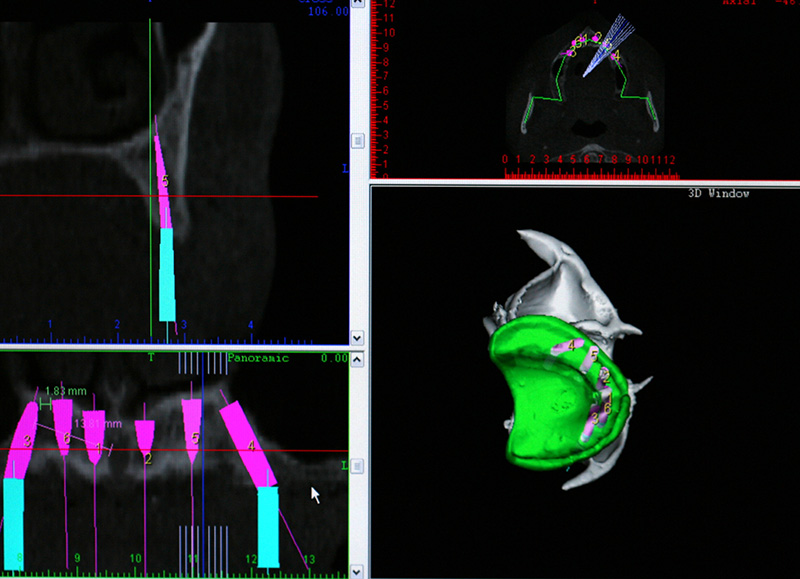Click the 3D Window title label
The height and width of the screenshot is (579, 800).
[722, 193]
